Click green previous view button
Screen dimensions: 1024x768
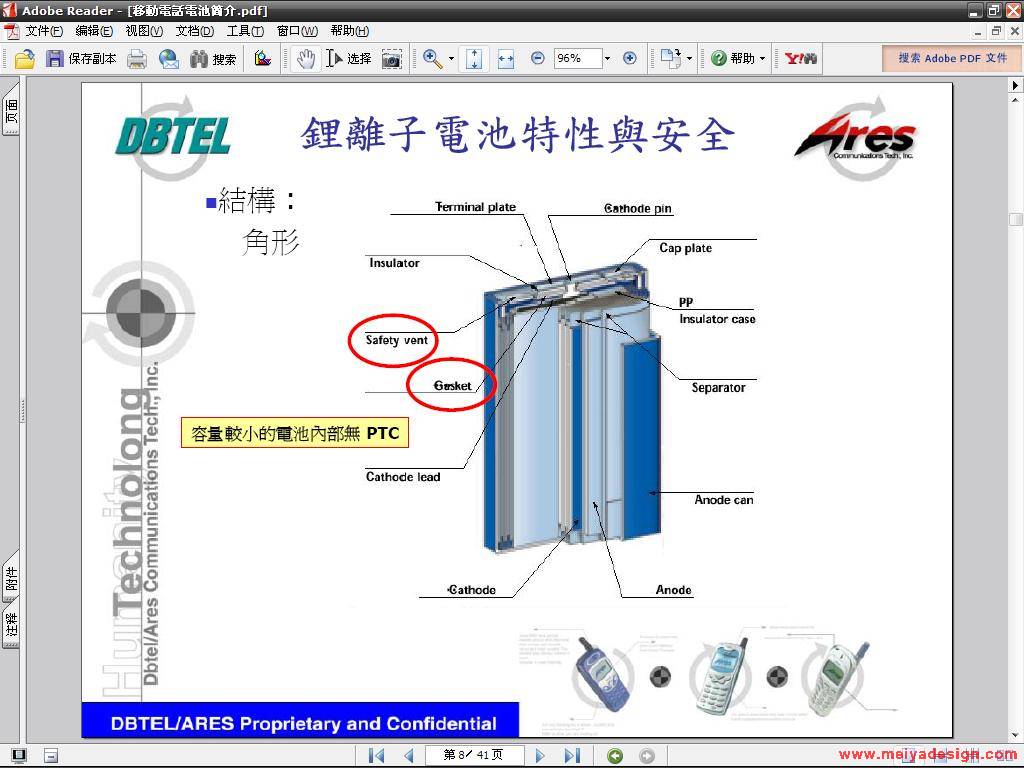(615, 756)
